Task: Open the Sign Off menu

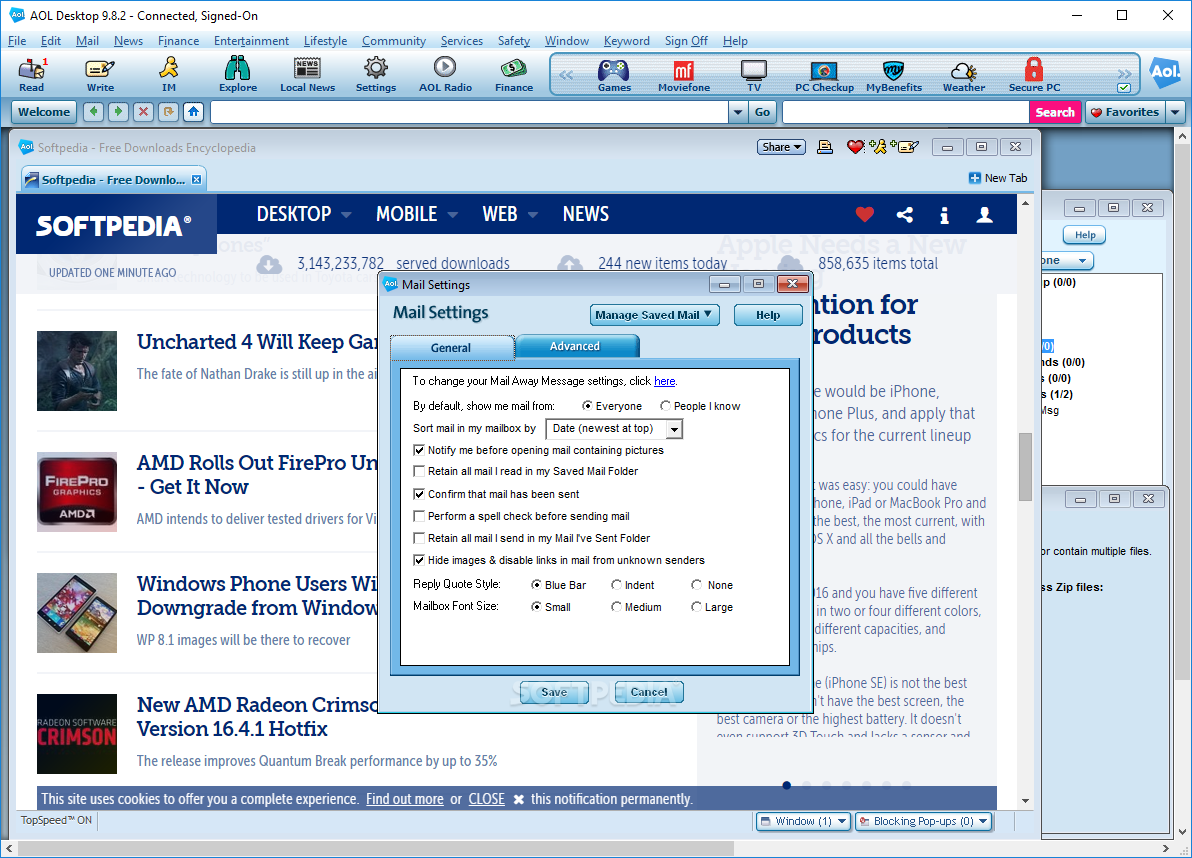Action: (x=686, y=41)
